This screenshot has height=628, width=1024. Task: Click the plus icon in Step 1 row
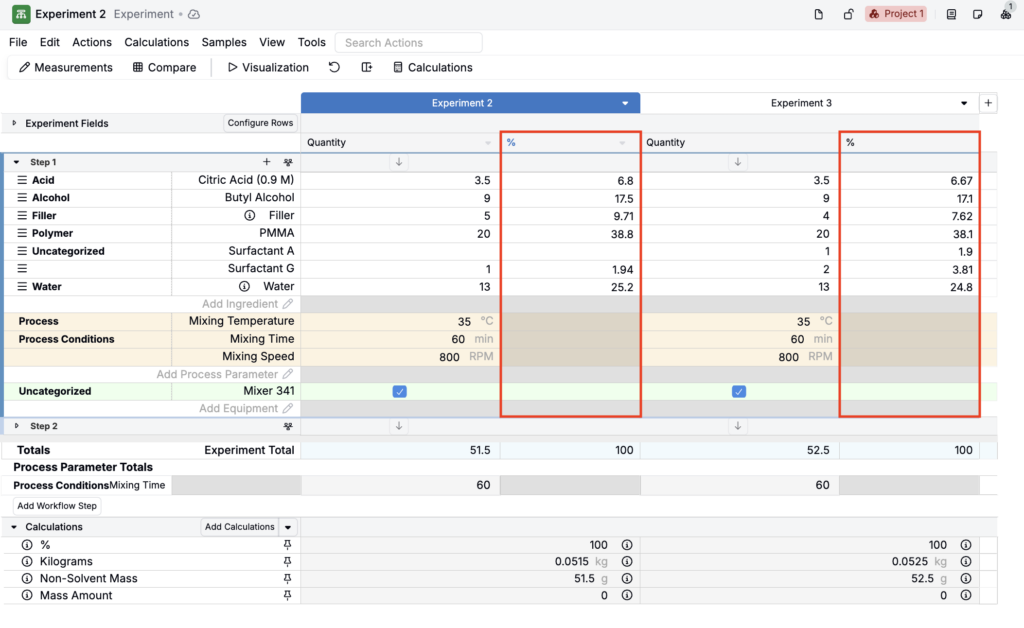266,162
